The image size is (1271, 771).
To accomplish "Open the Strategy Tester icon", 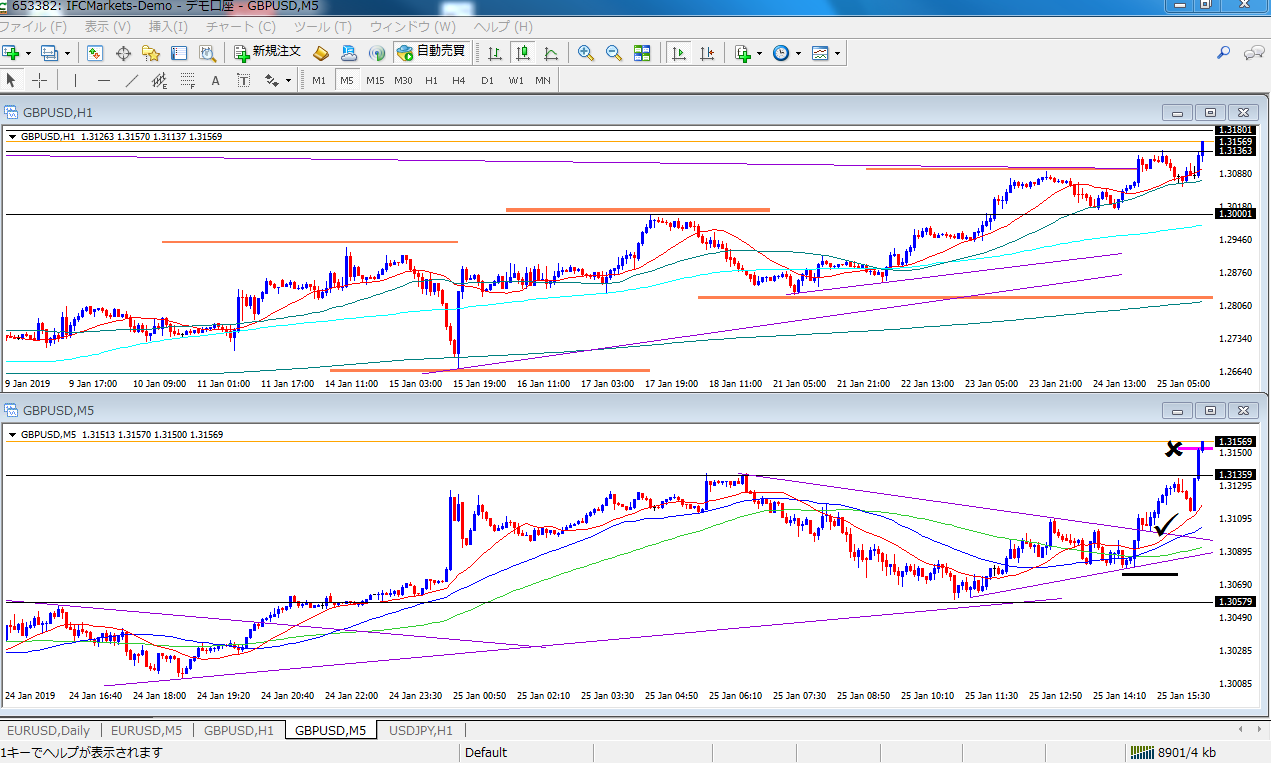I will tap(208, 52).
